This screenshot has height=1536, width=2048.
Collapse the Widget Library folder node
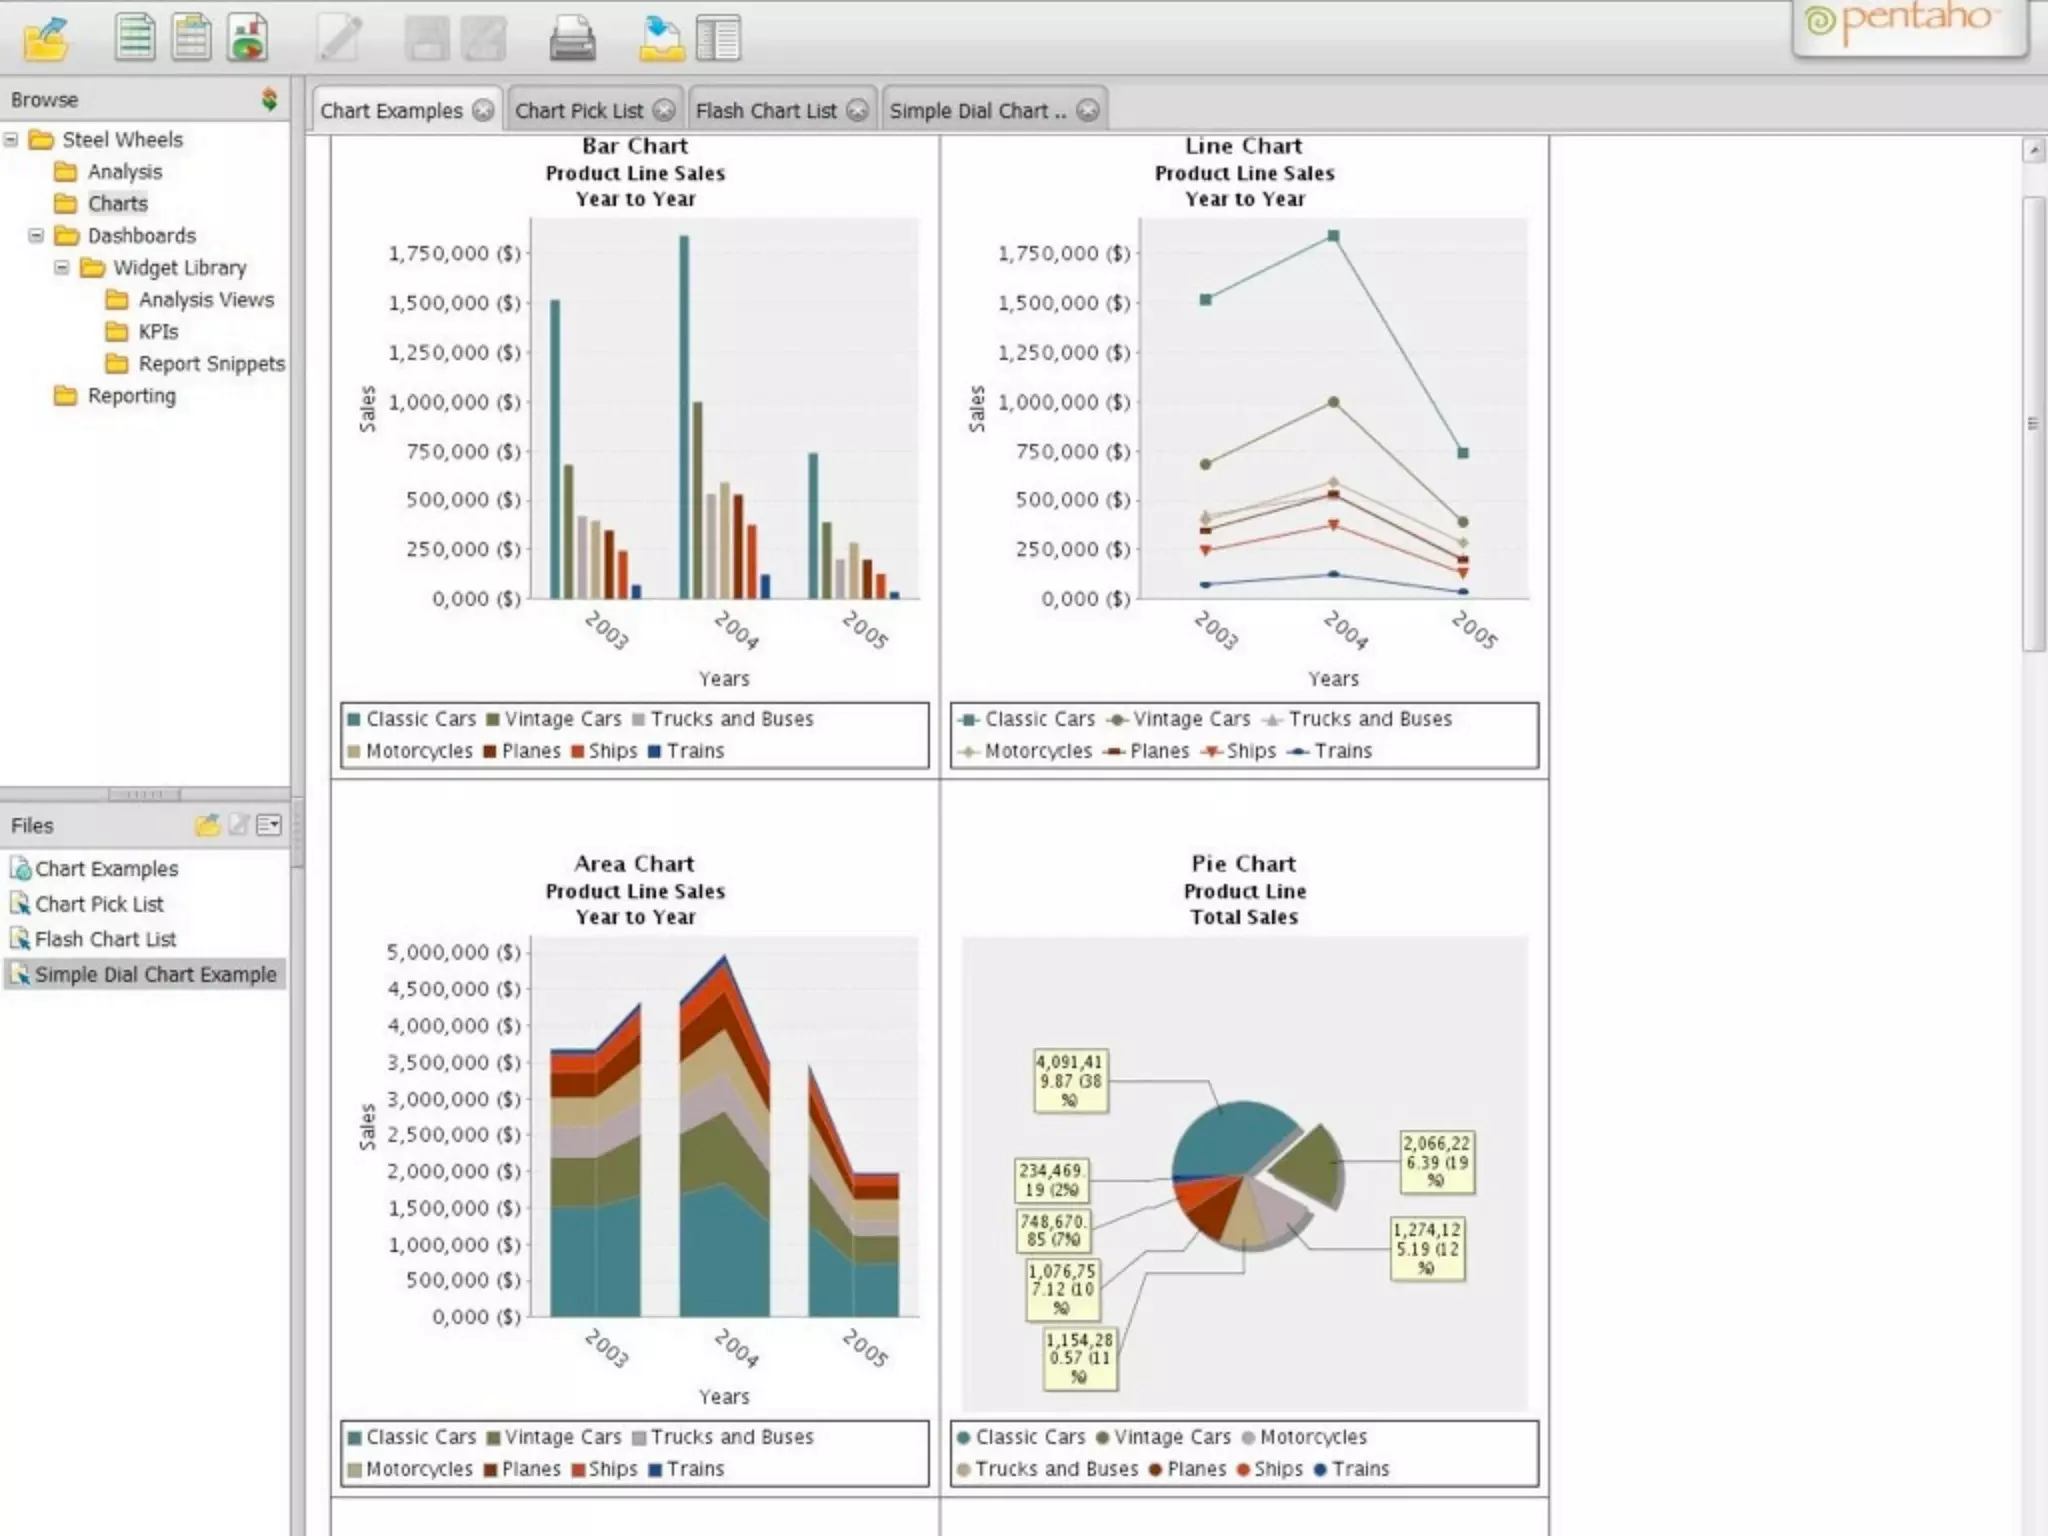click(x=62, y=267)
